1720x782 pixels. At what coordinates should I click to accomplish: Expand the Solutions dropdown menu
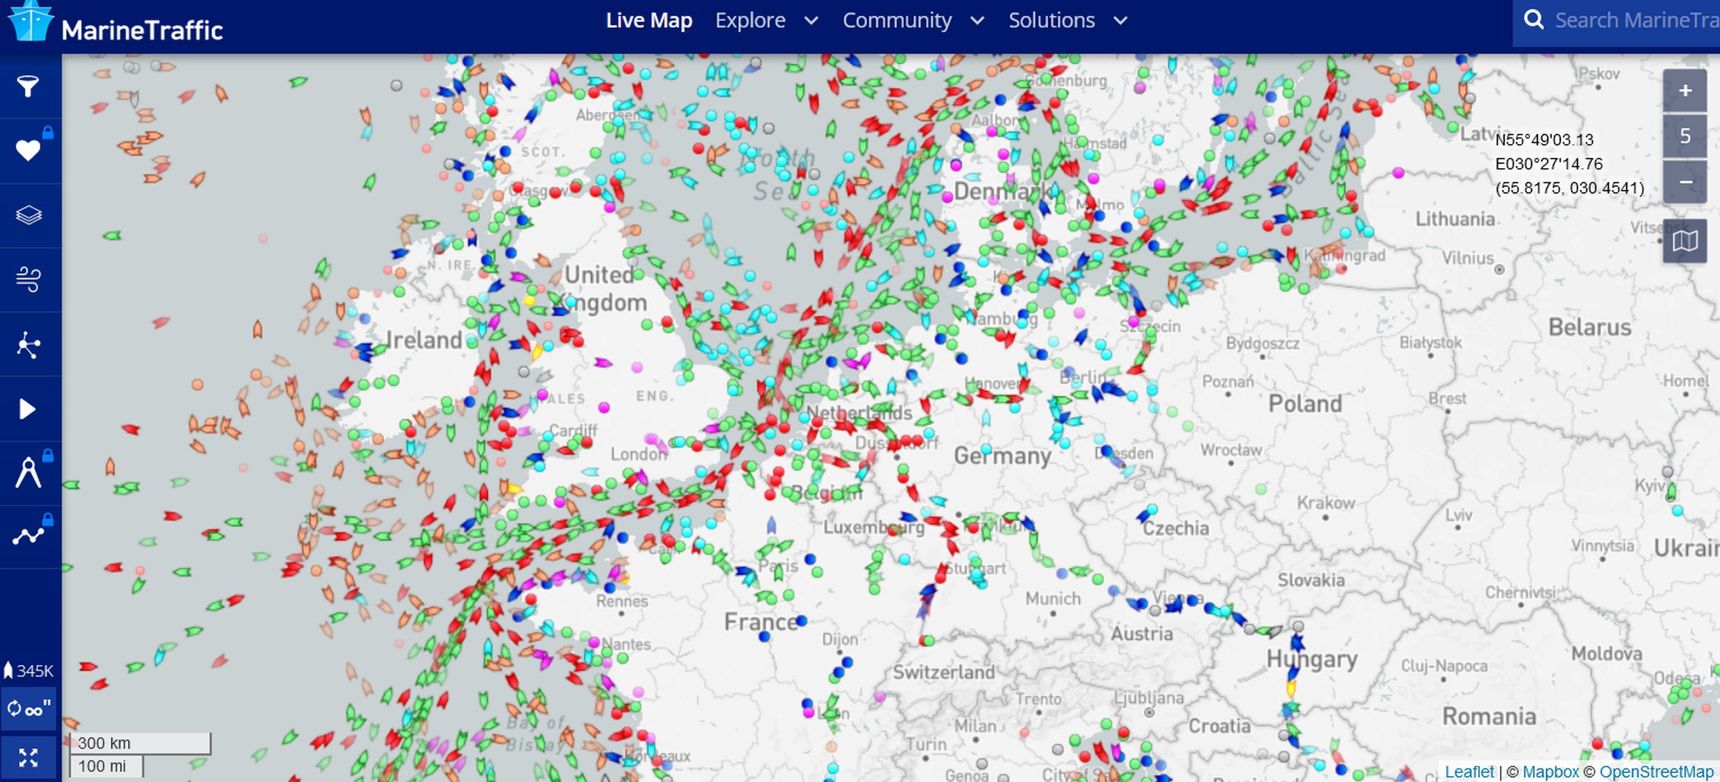tap(1068, 21)
